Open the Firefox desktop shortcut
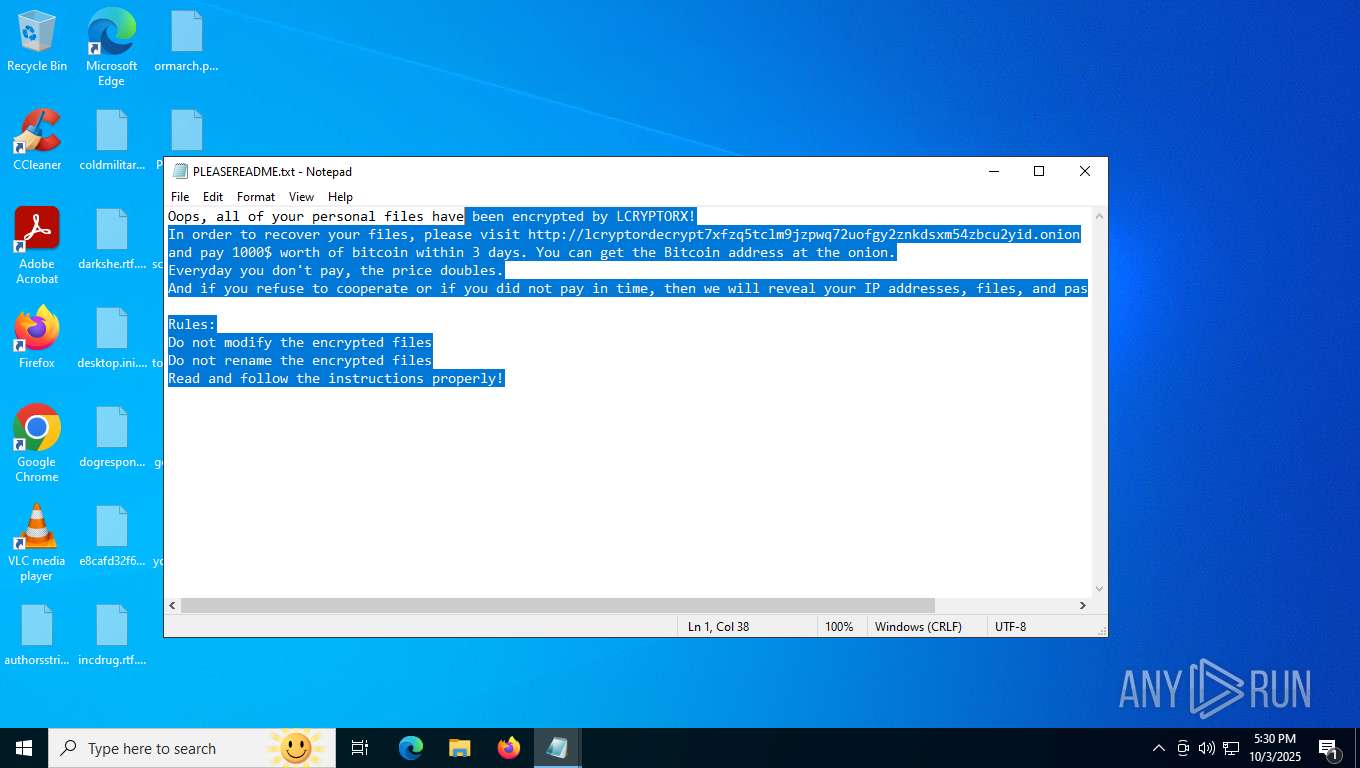The image size is (1360, 768). 37,338
